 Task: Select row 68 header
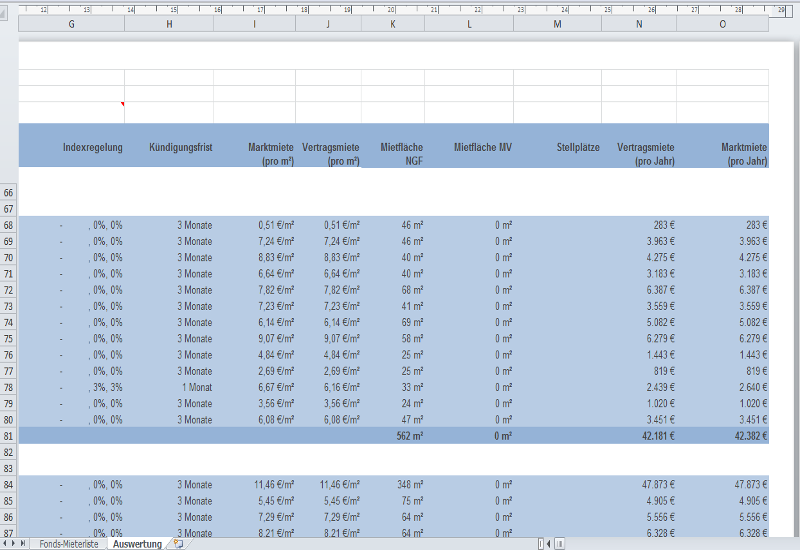[x=9, y=226]
